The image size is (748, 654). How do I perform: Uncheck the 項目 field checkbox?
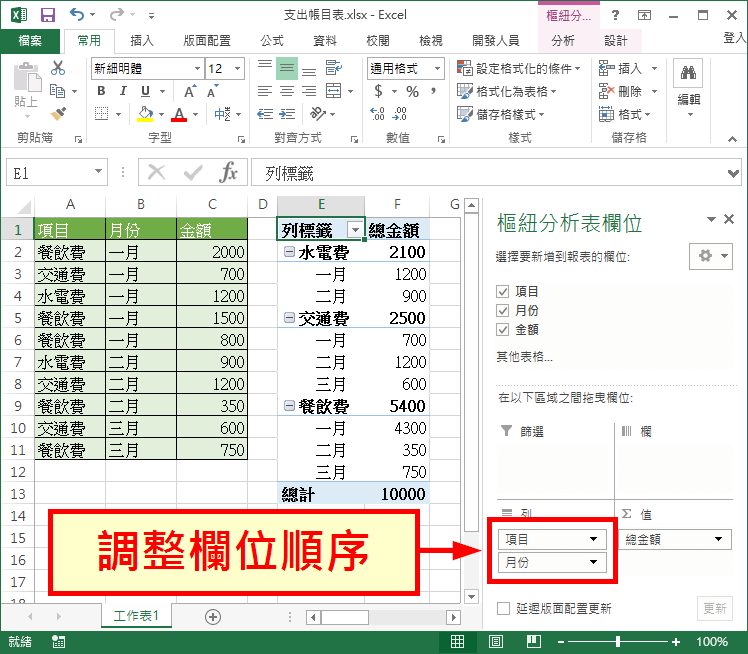pyautogui.click(x=502, y=291)
